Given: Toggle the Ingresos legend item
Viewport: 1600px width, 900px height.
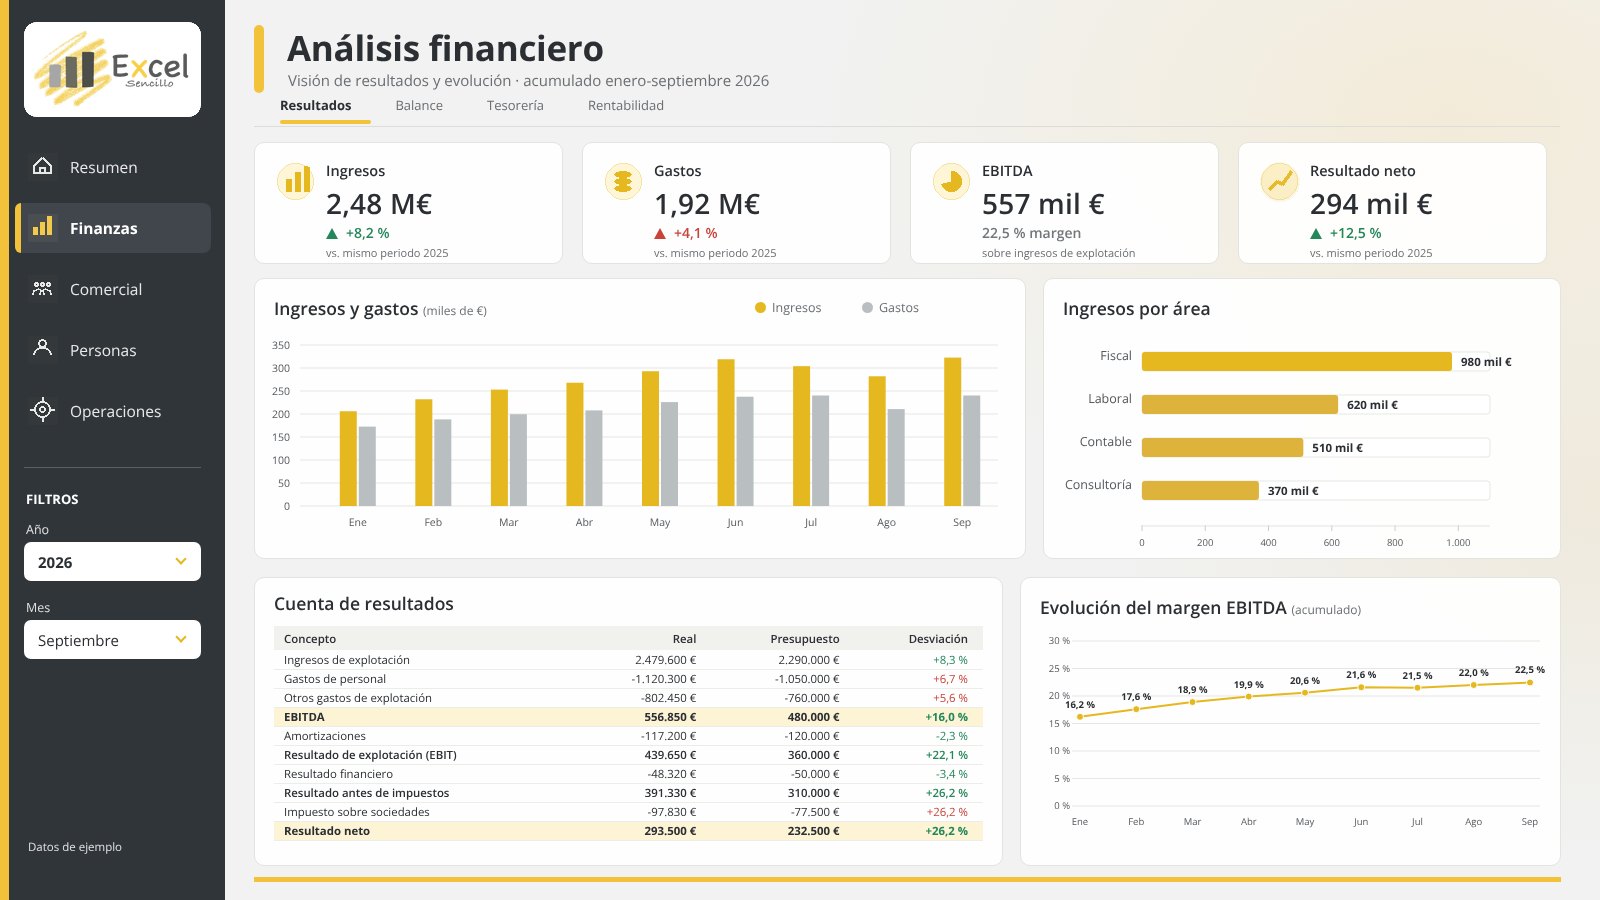Looking at the screenshot, I should coord(788,308).
